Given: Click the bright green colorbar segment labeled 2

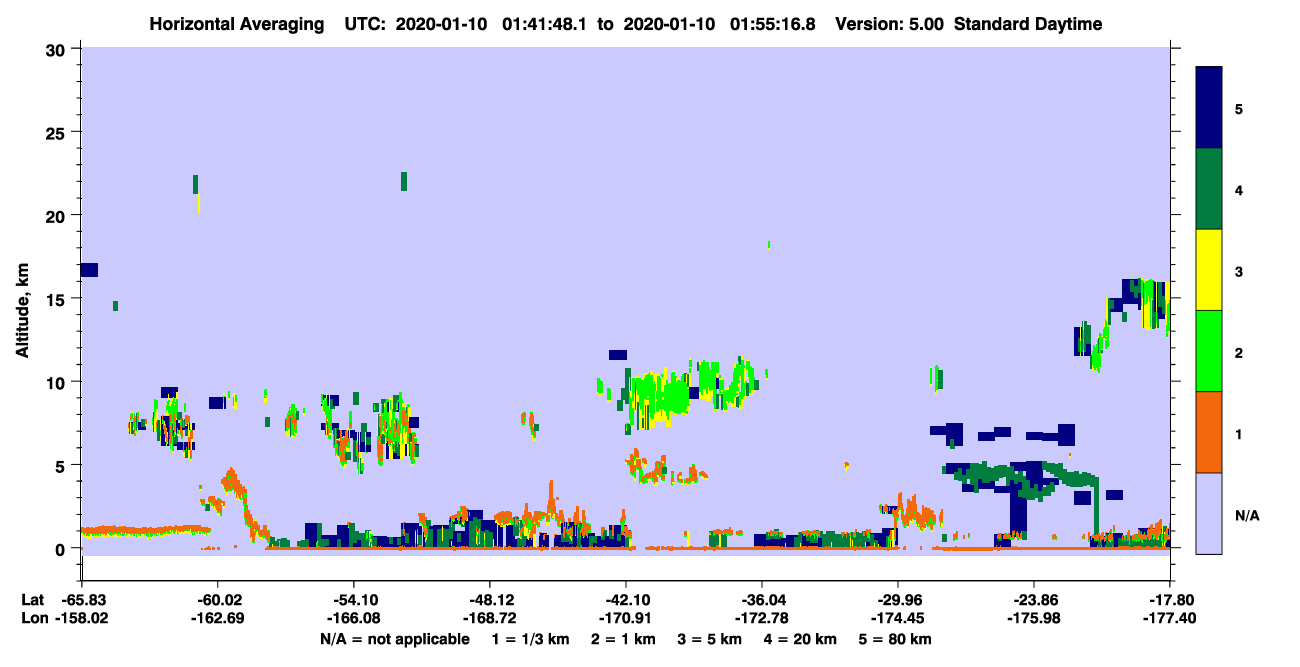Looking at the screenshot, I should [x=1209, y=351].
